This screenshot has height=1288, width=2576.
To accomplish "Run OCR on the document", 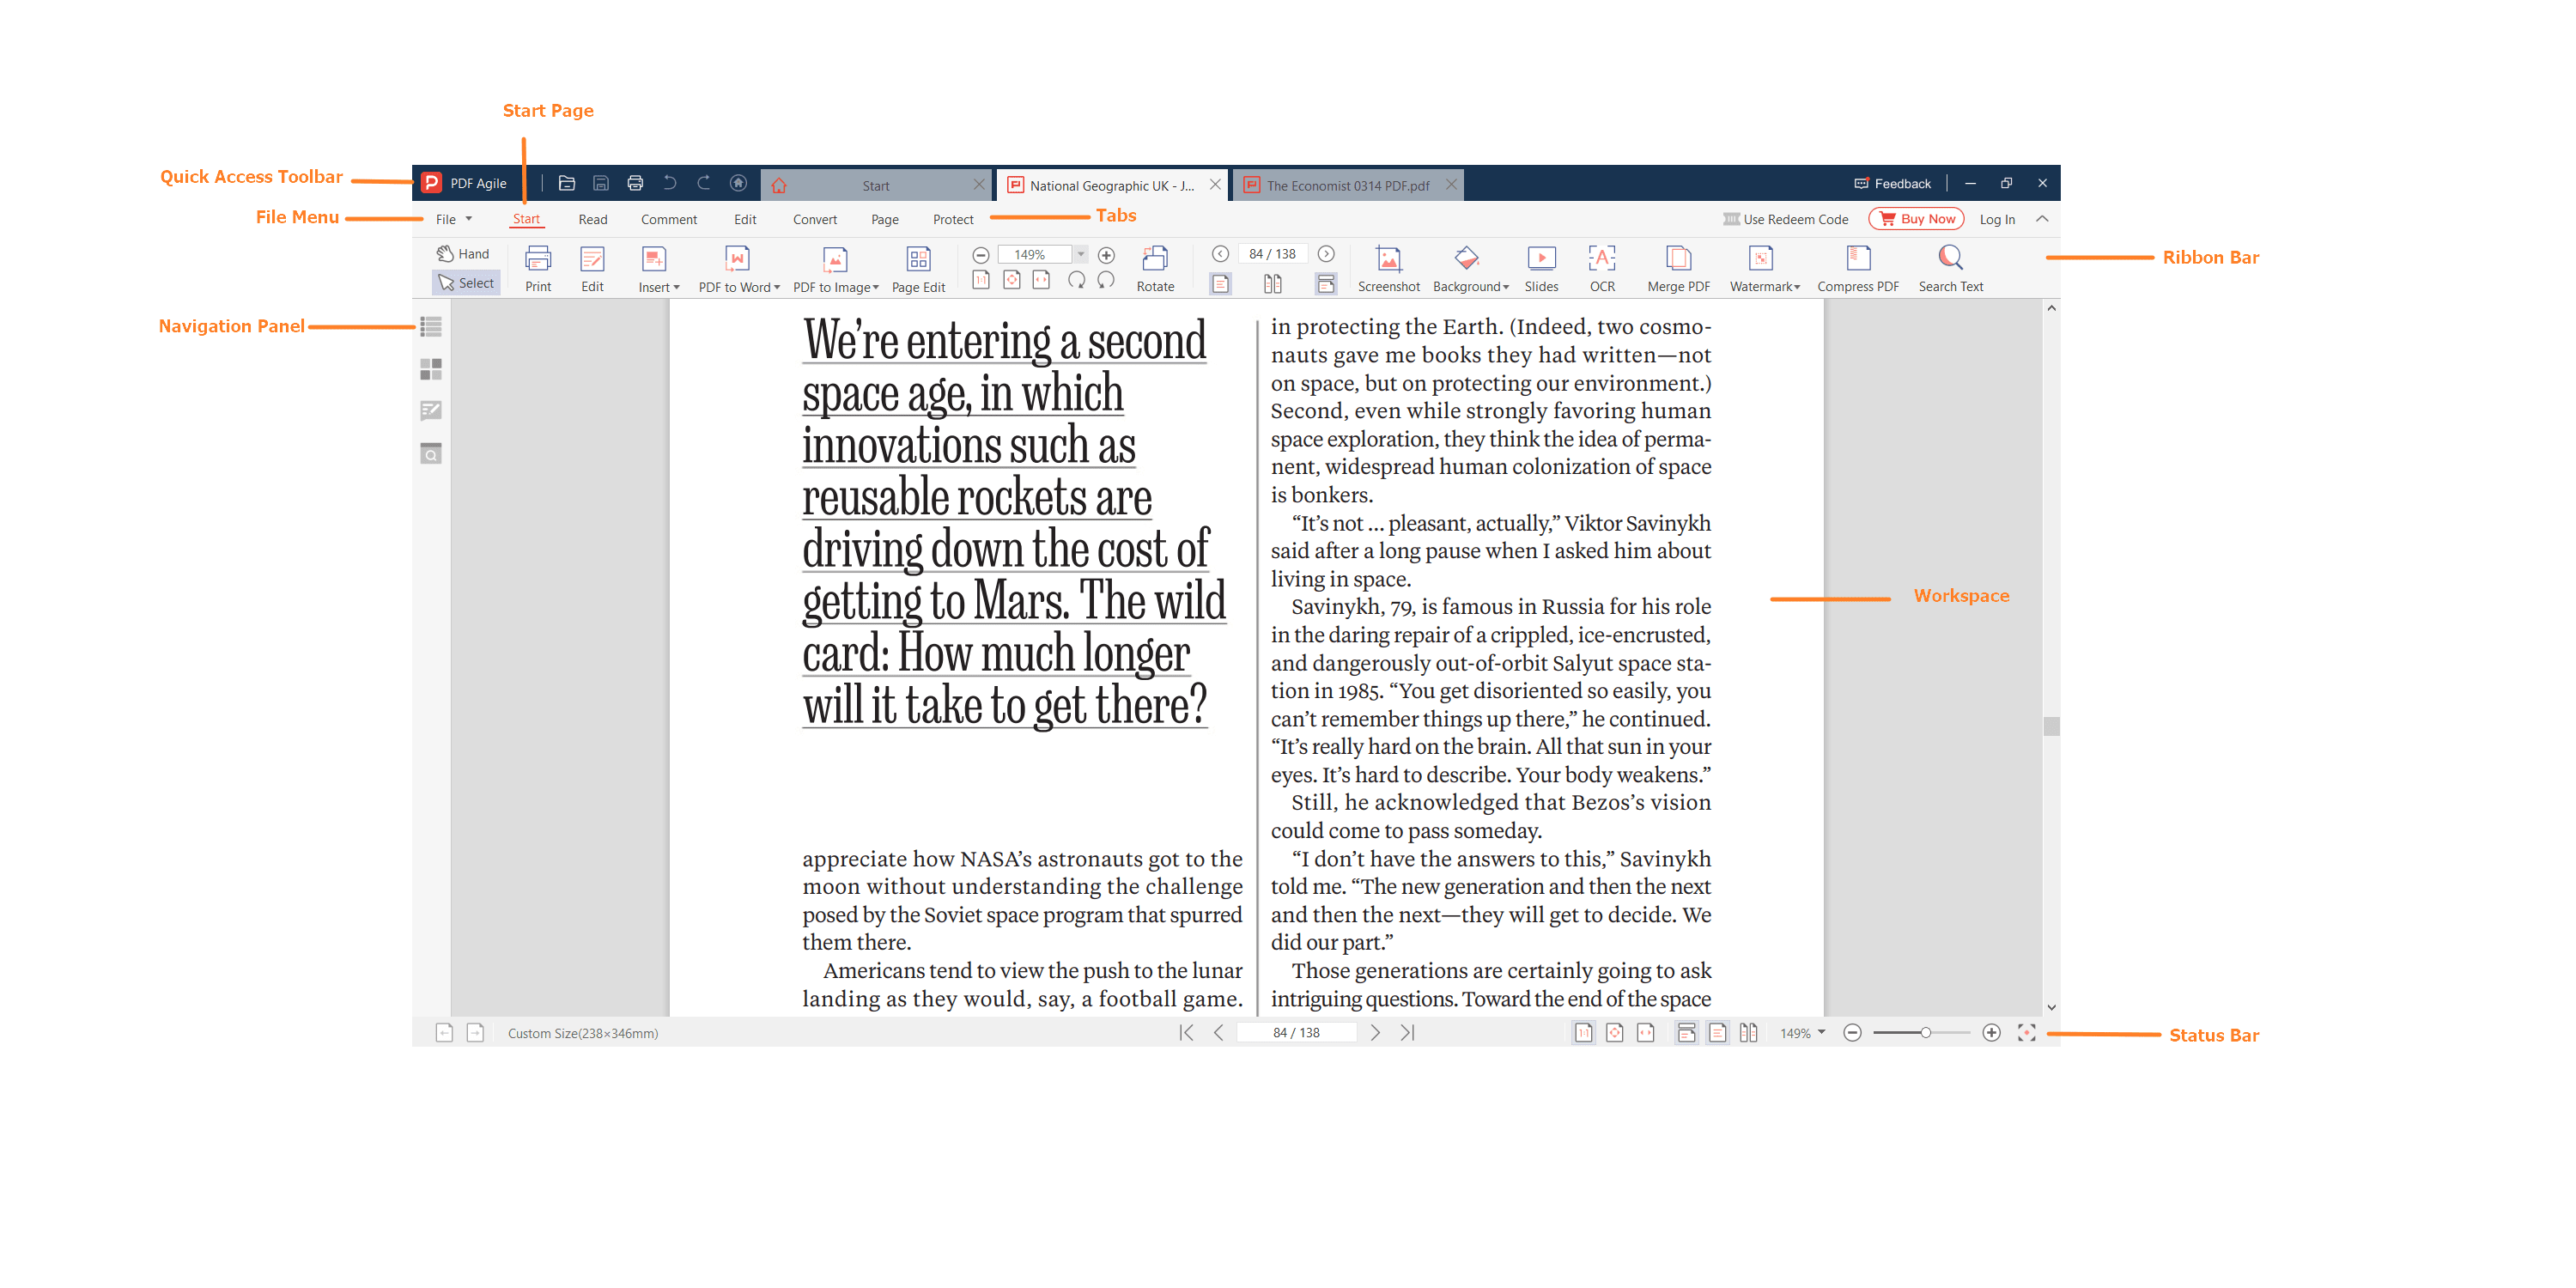I will pos(1602,269).
